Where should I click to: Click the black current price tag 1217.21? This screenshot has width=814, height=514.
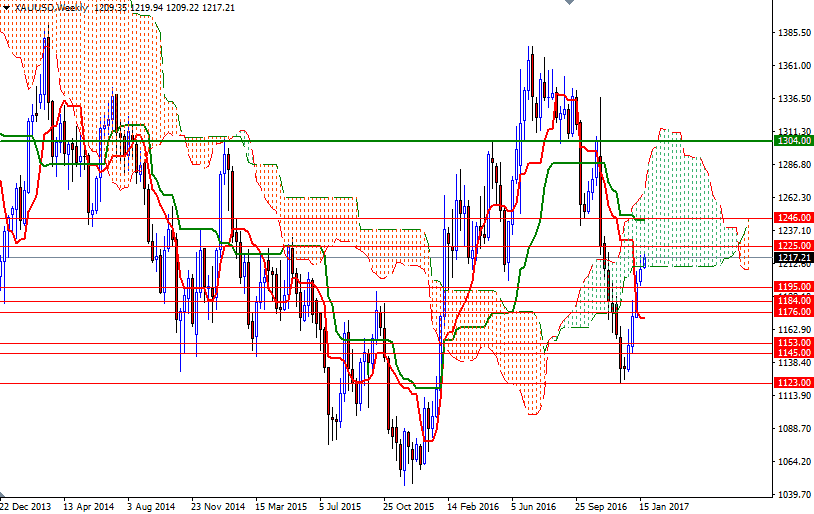(x=792, y=257)
